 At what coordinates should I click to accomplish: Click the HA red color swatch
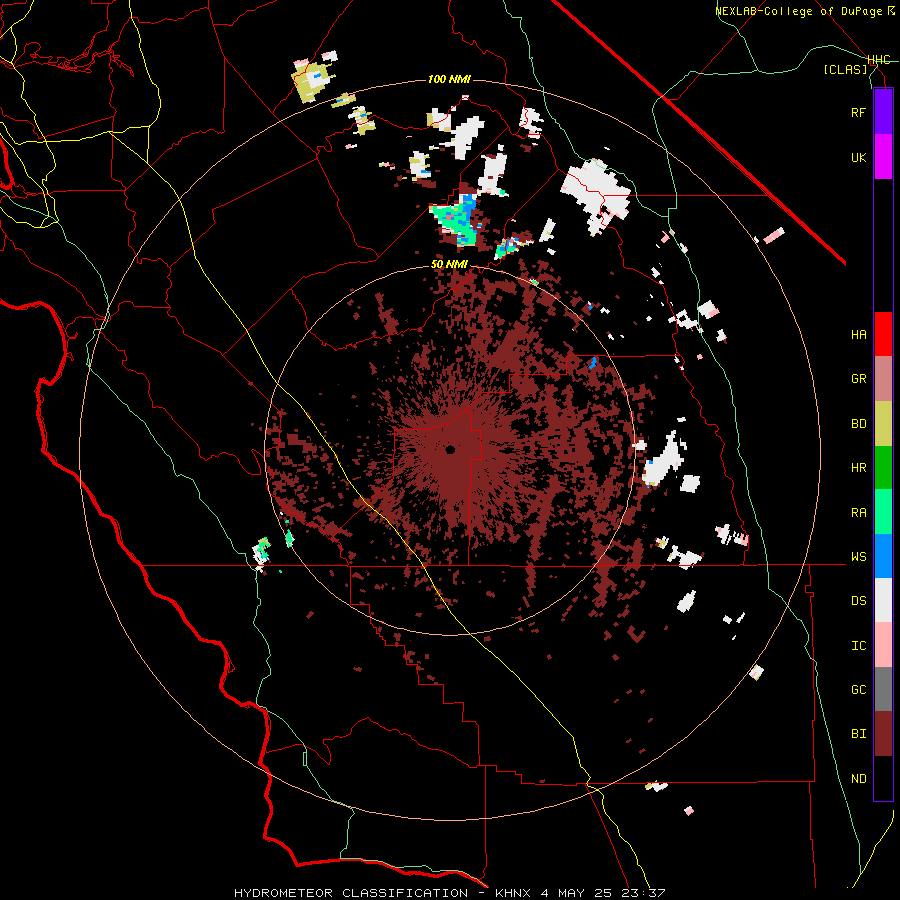[883, 334]
